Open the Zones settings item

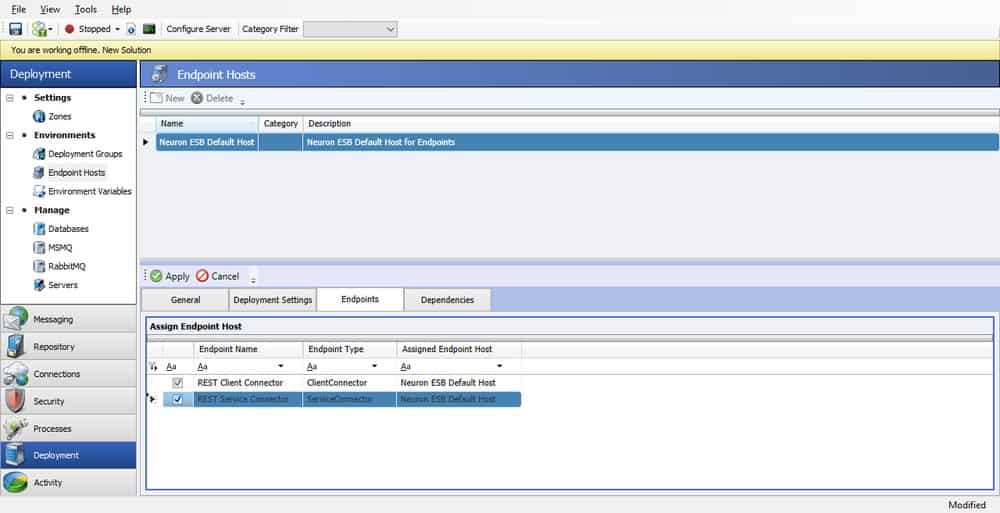(52, 117)
